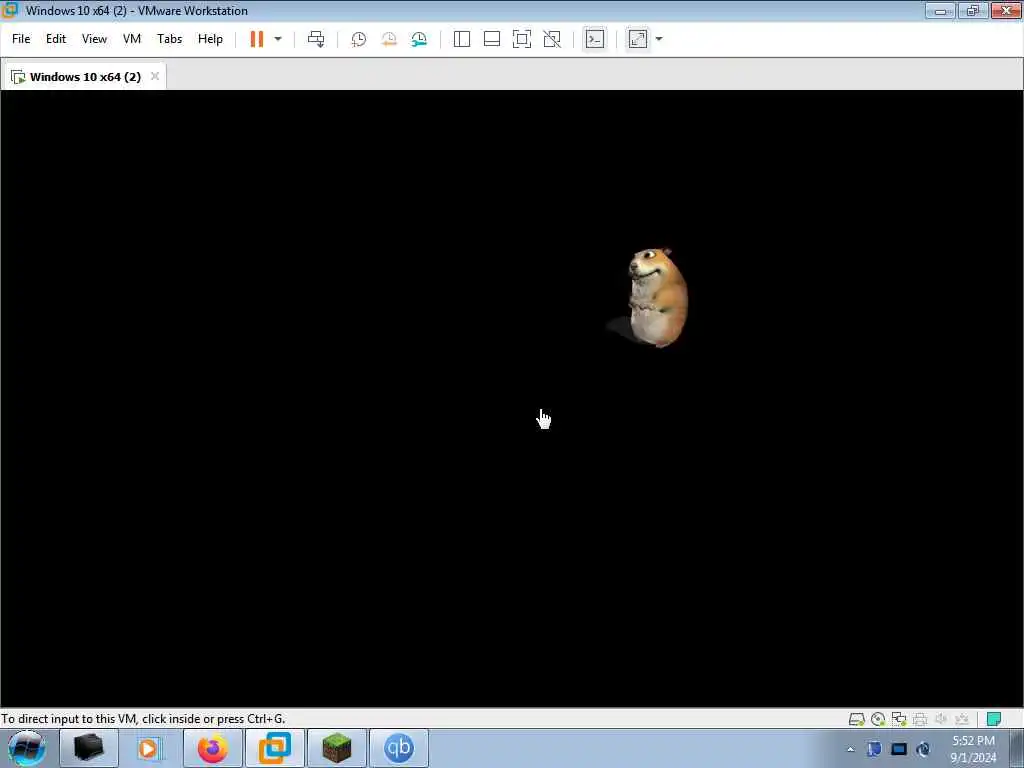Image resolution: width=1024 pixels, height=768 pixels.
Task: Open the black folder taskbar icon
Action: click(89, 748)
